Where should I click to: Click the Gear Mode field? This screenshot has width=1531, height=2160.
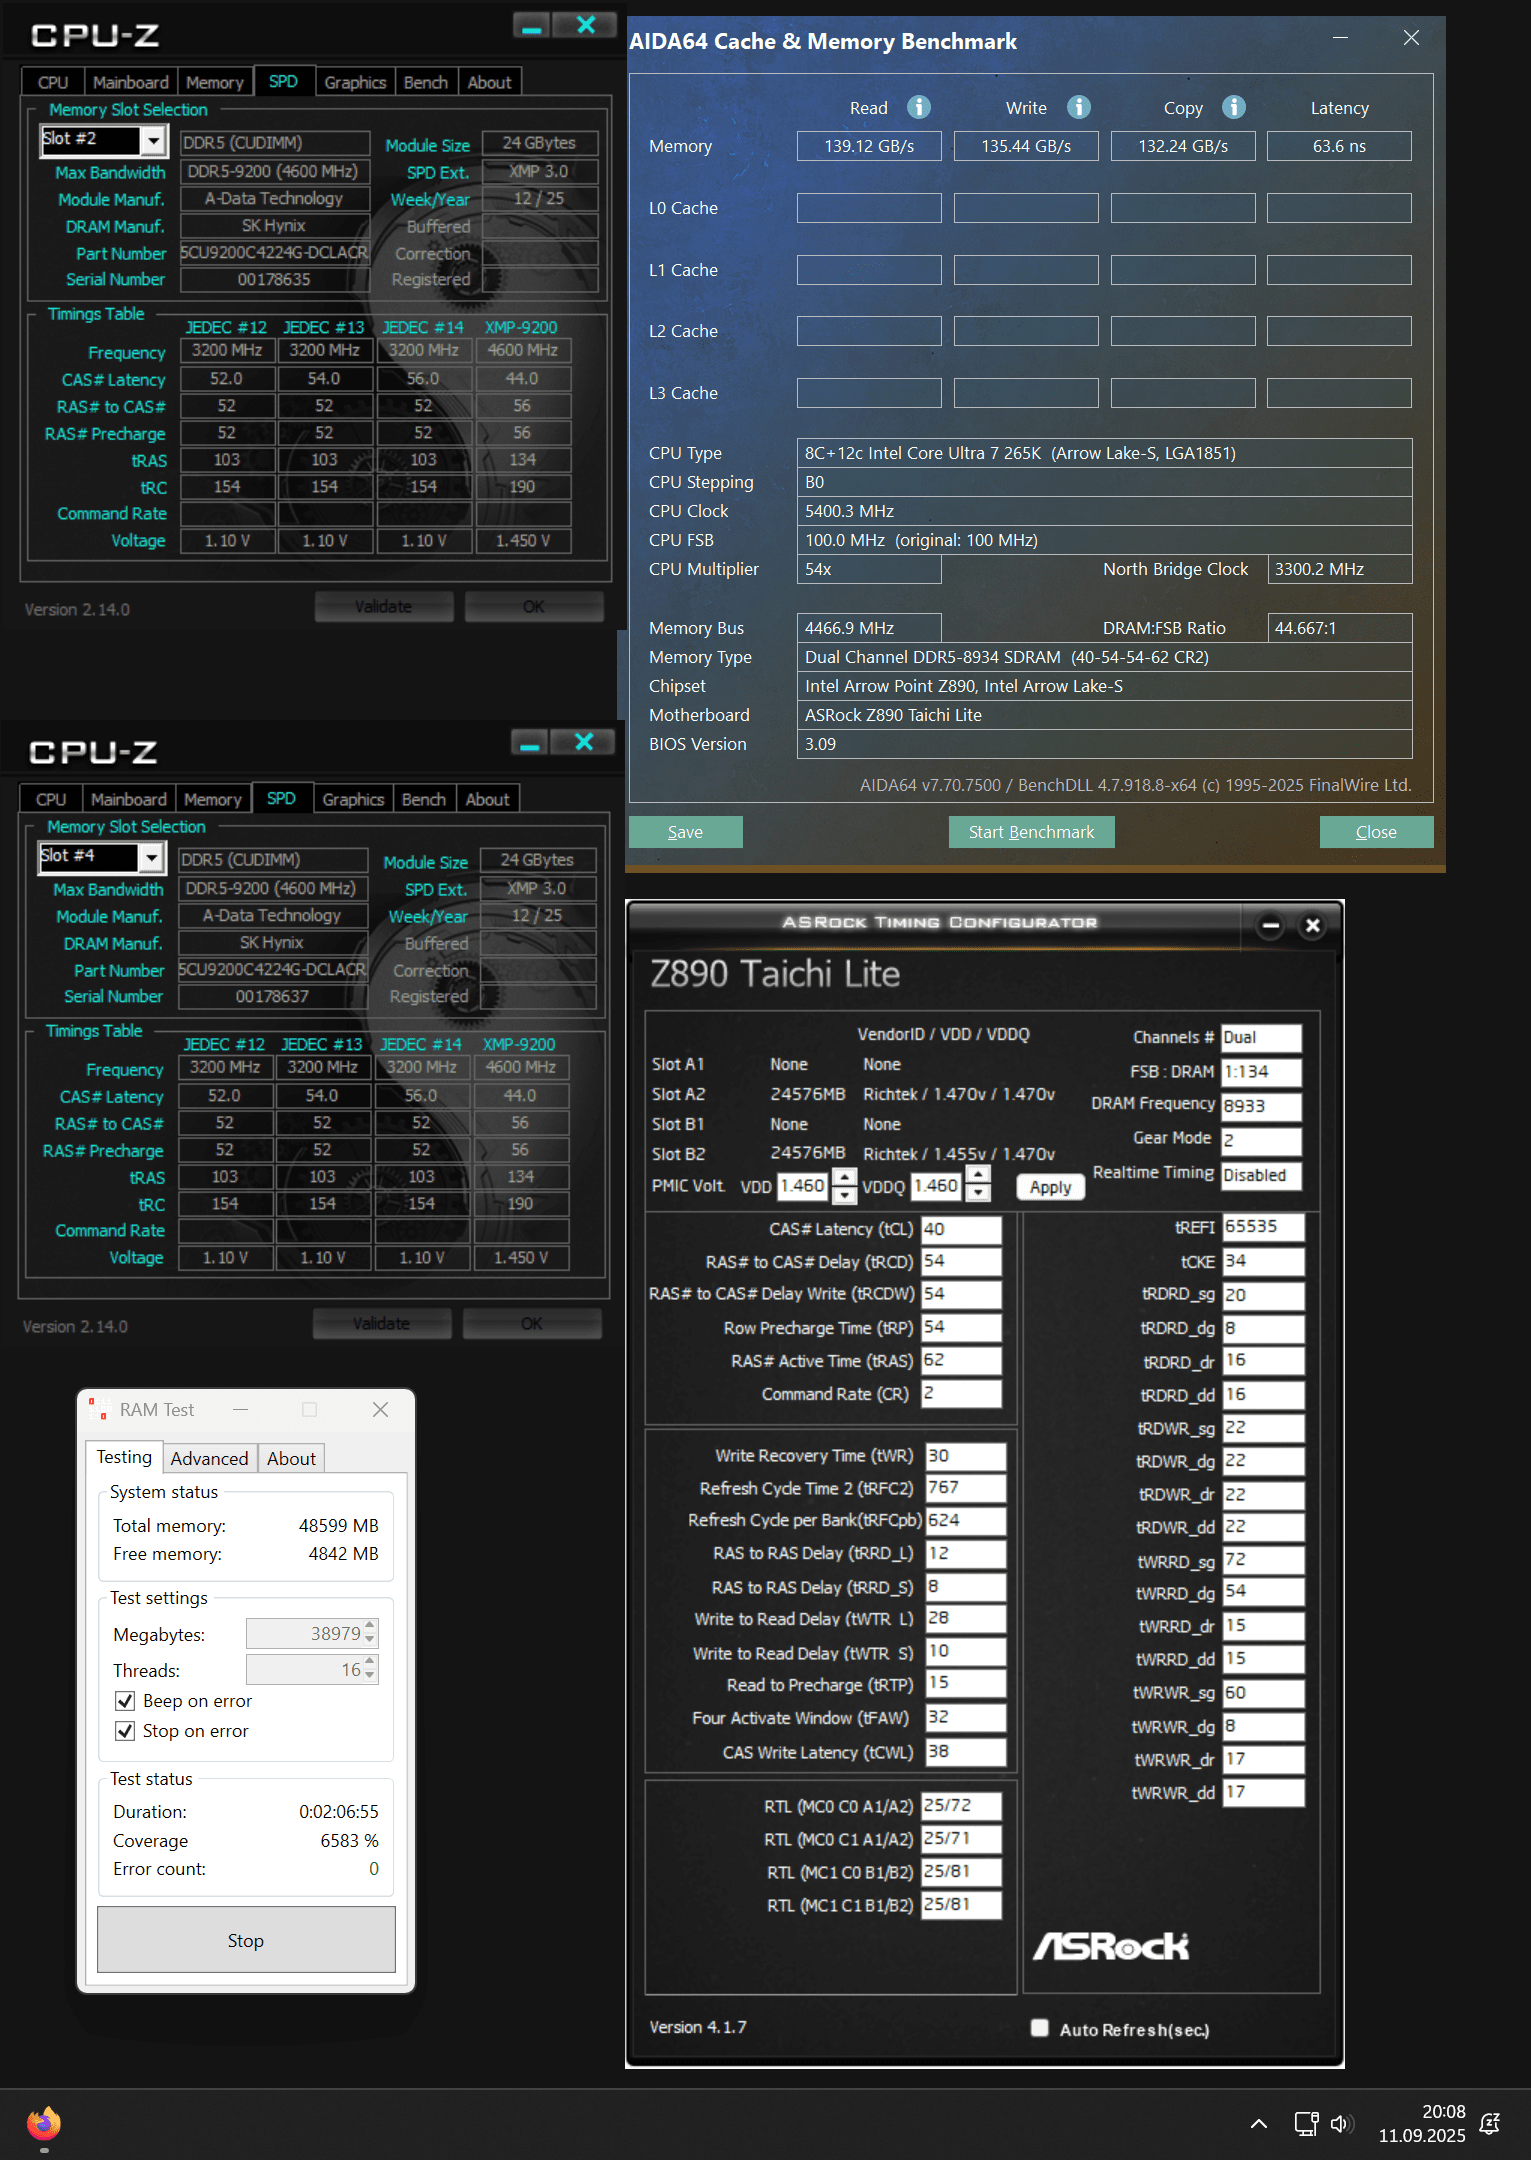[1261, 1140]
